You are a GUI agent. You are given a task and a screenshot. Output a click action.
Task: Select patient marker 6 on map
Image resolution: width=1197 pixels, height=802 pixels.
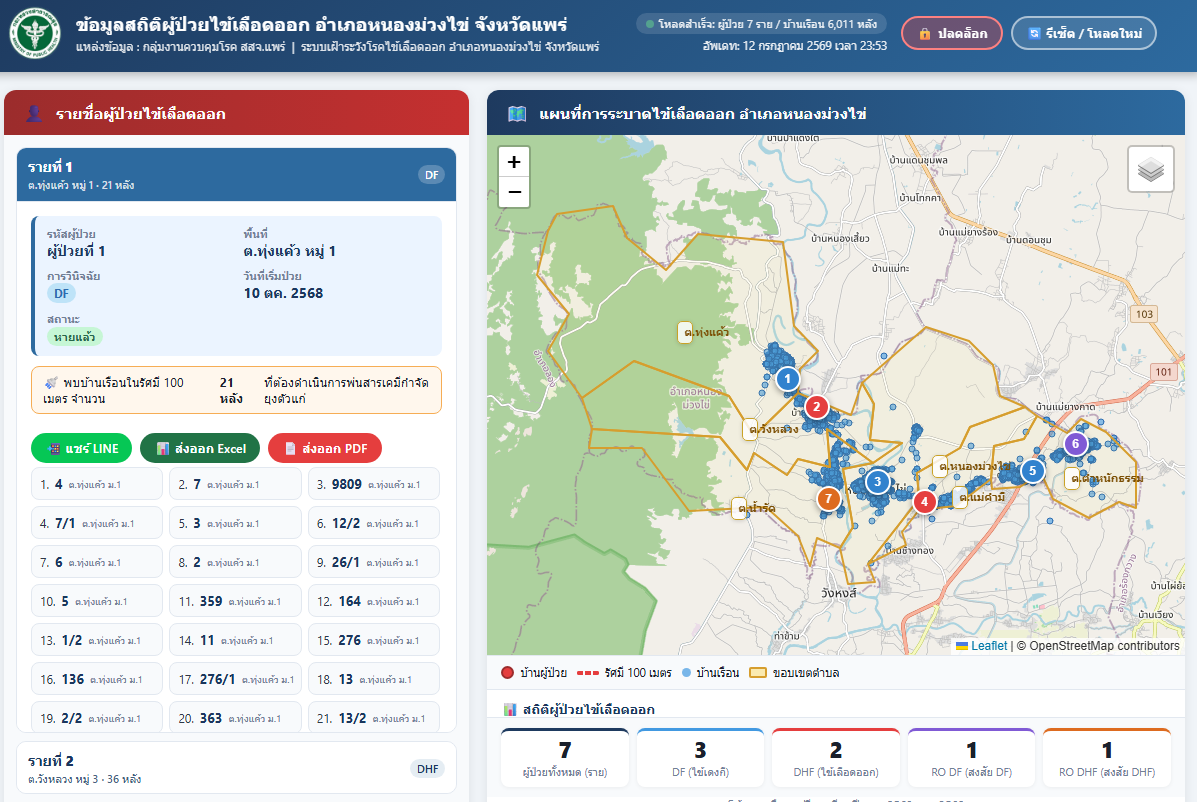(x=1076, y=443)
